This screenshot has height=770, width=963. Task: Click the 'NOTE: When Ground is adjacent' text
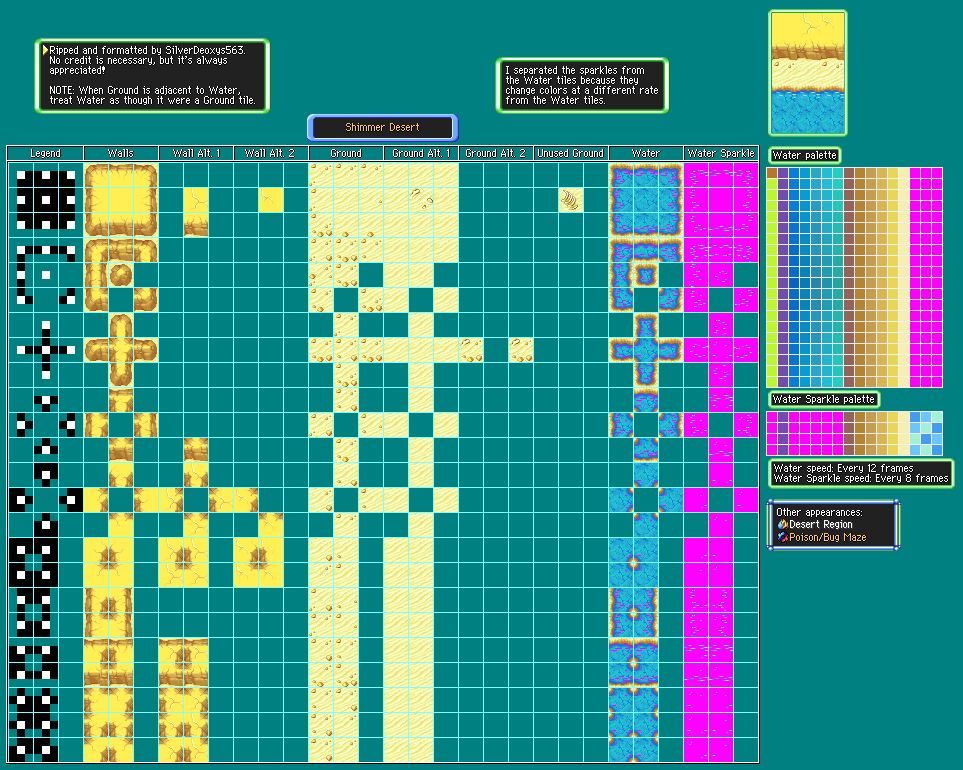[145, 90]
